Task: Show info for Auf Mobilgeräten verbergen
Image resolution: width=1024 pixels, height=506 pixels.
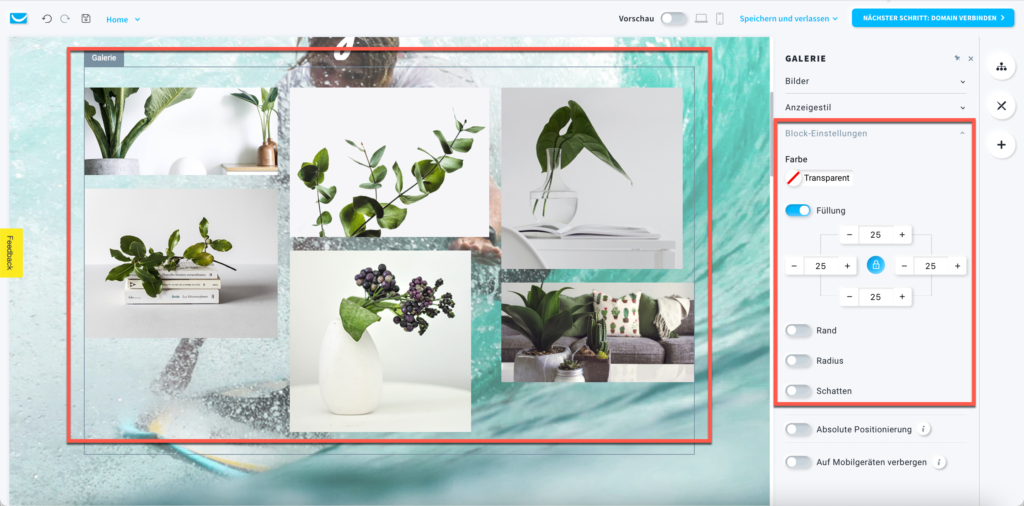Action: [x=938, y=462]
